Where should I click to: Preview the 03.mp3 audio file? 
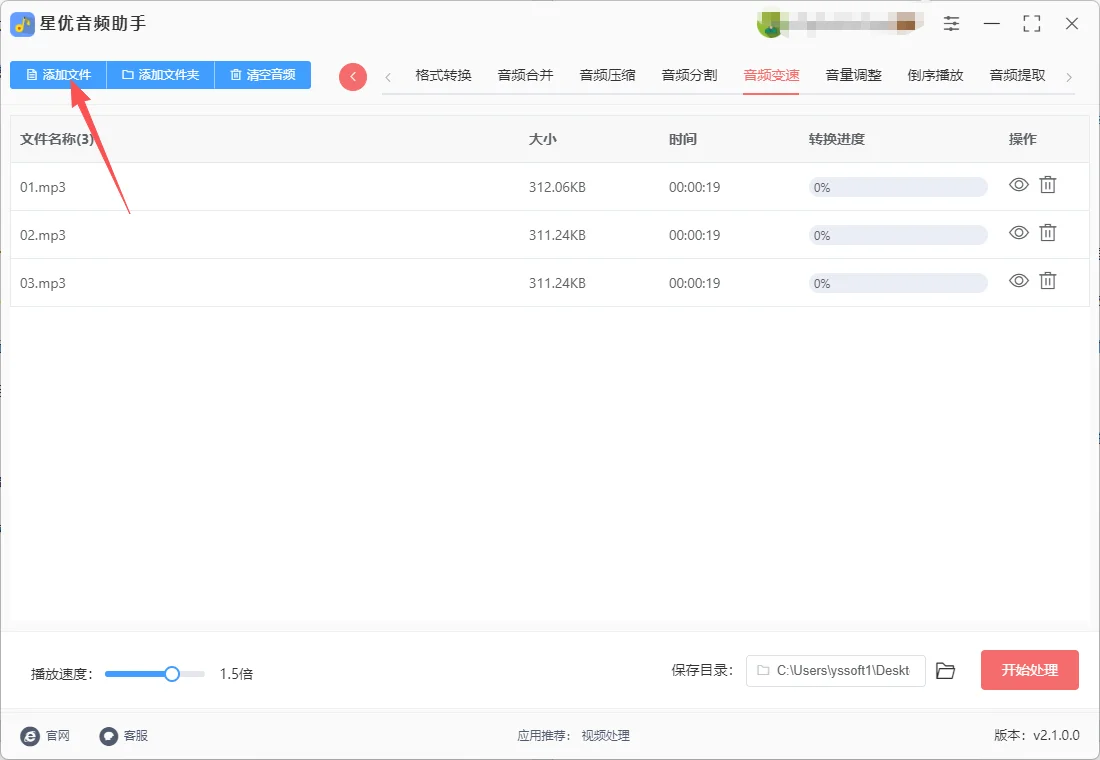(1018, 282)
